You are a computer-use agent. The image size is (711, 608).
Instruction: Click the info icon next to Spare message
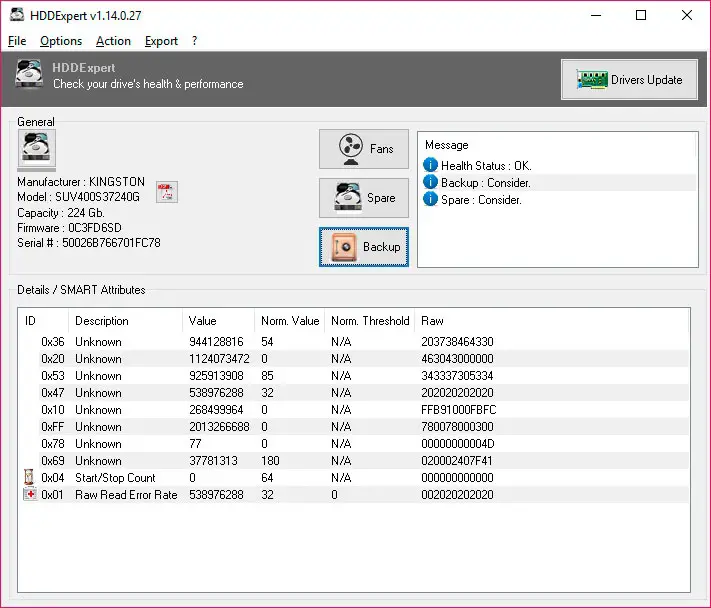[430, 199]
